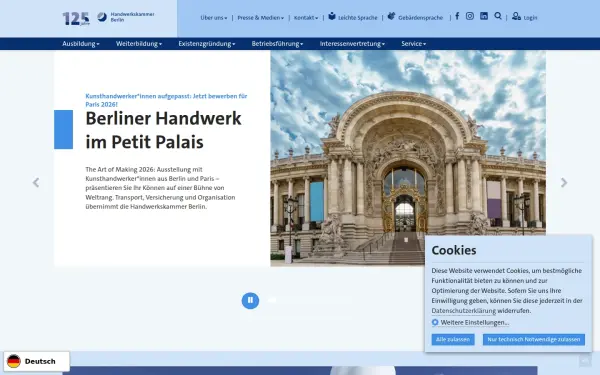Open Weitere Einstellungen cookie link
Image resolution: width=600 pixels, height=375 pixels.
pyautogui.click(x=474, y=323)
